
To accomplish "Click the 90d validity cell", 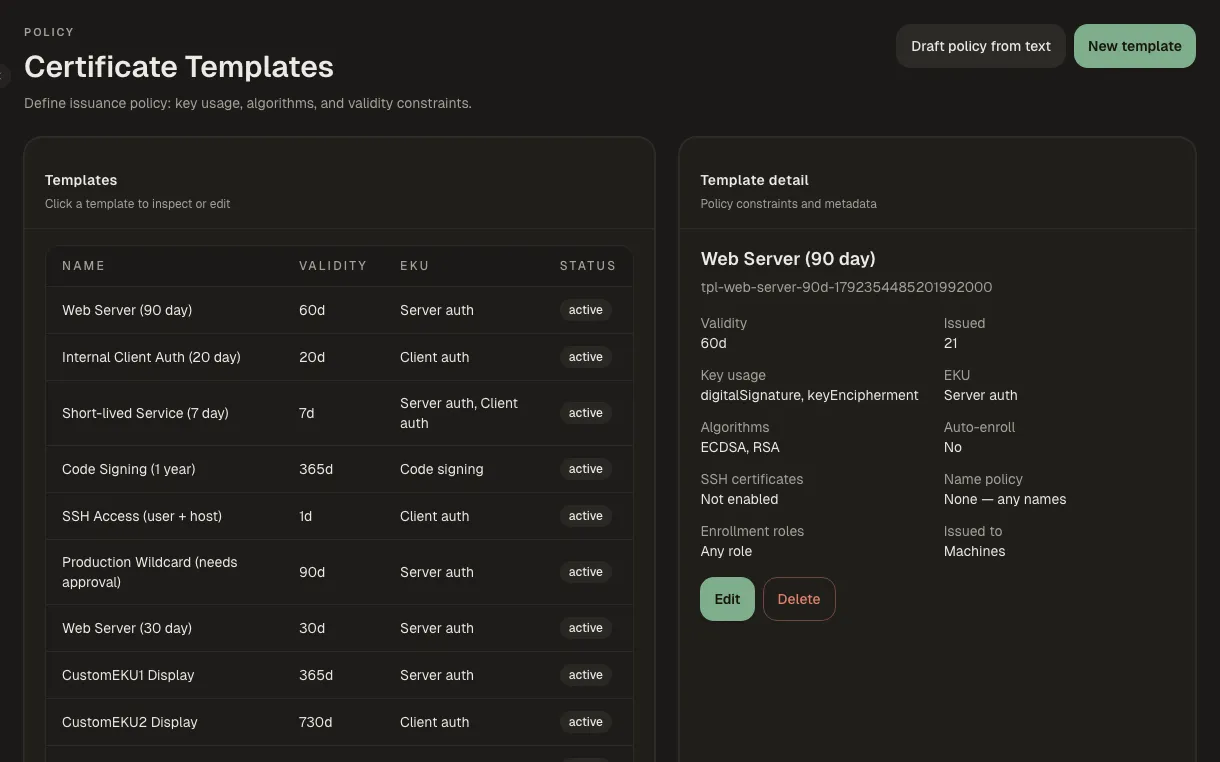I will (x=312, y=572).
